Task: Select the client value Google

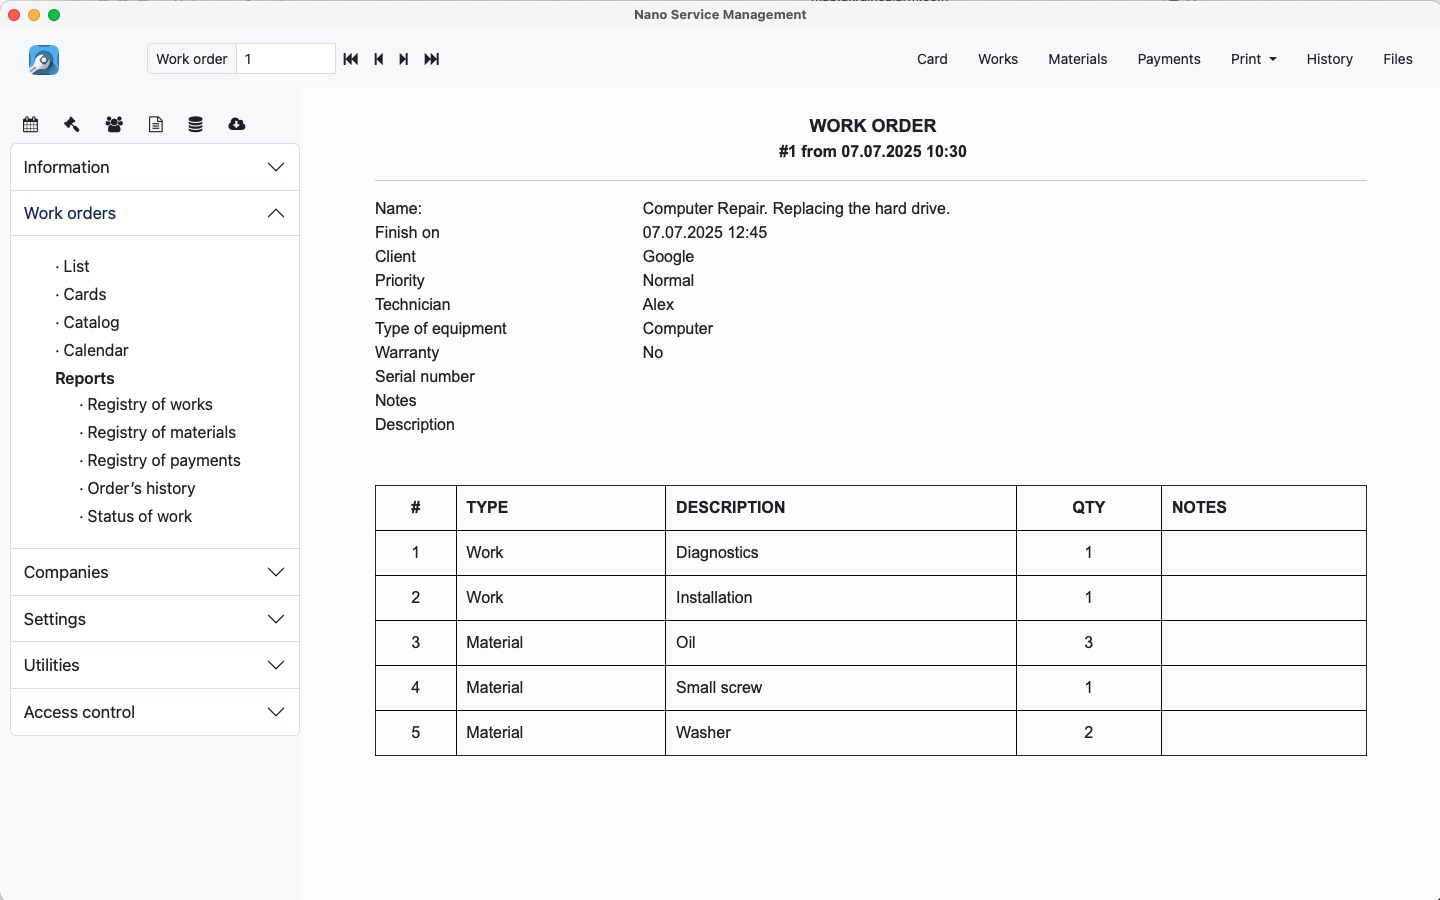Action: [668, 256]
